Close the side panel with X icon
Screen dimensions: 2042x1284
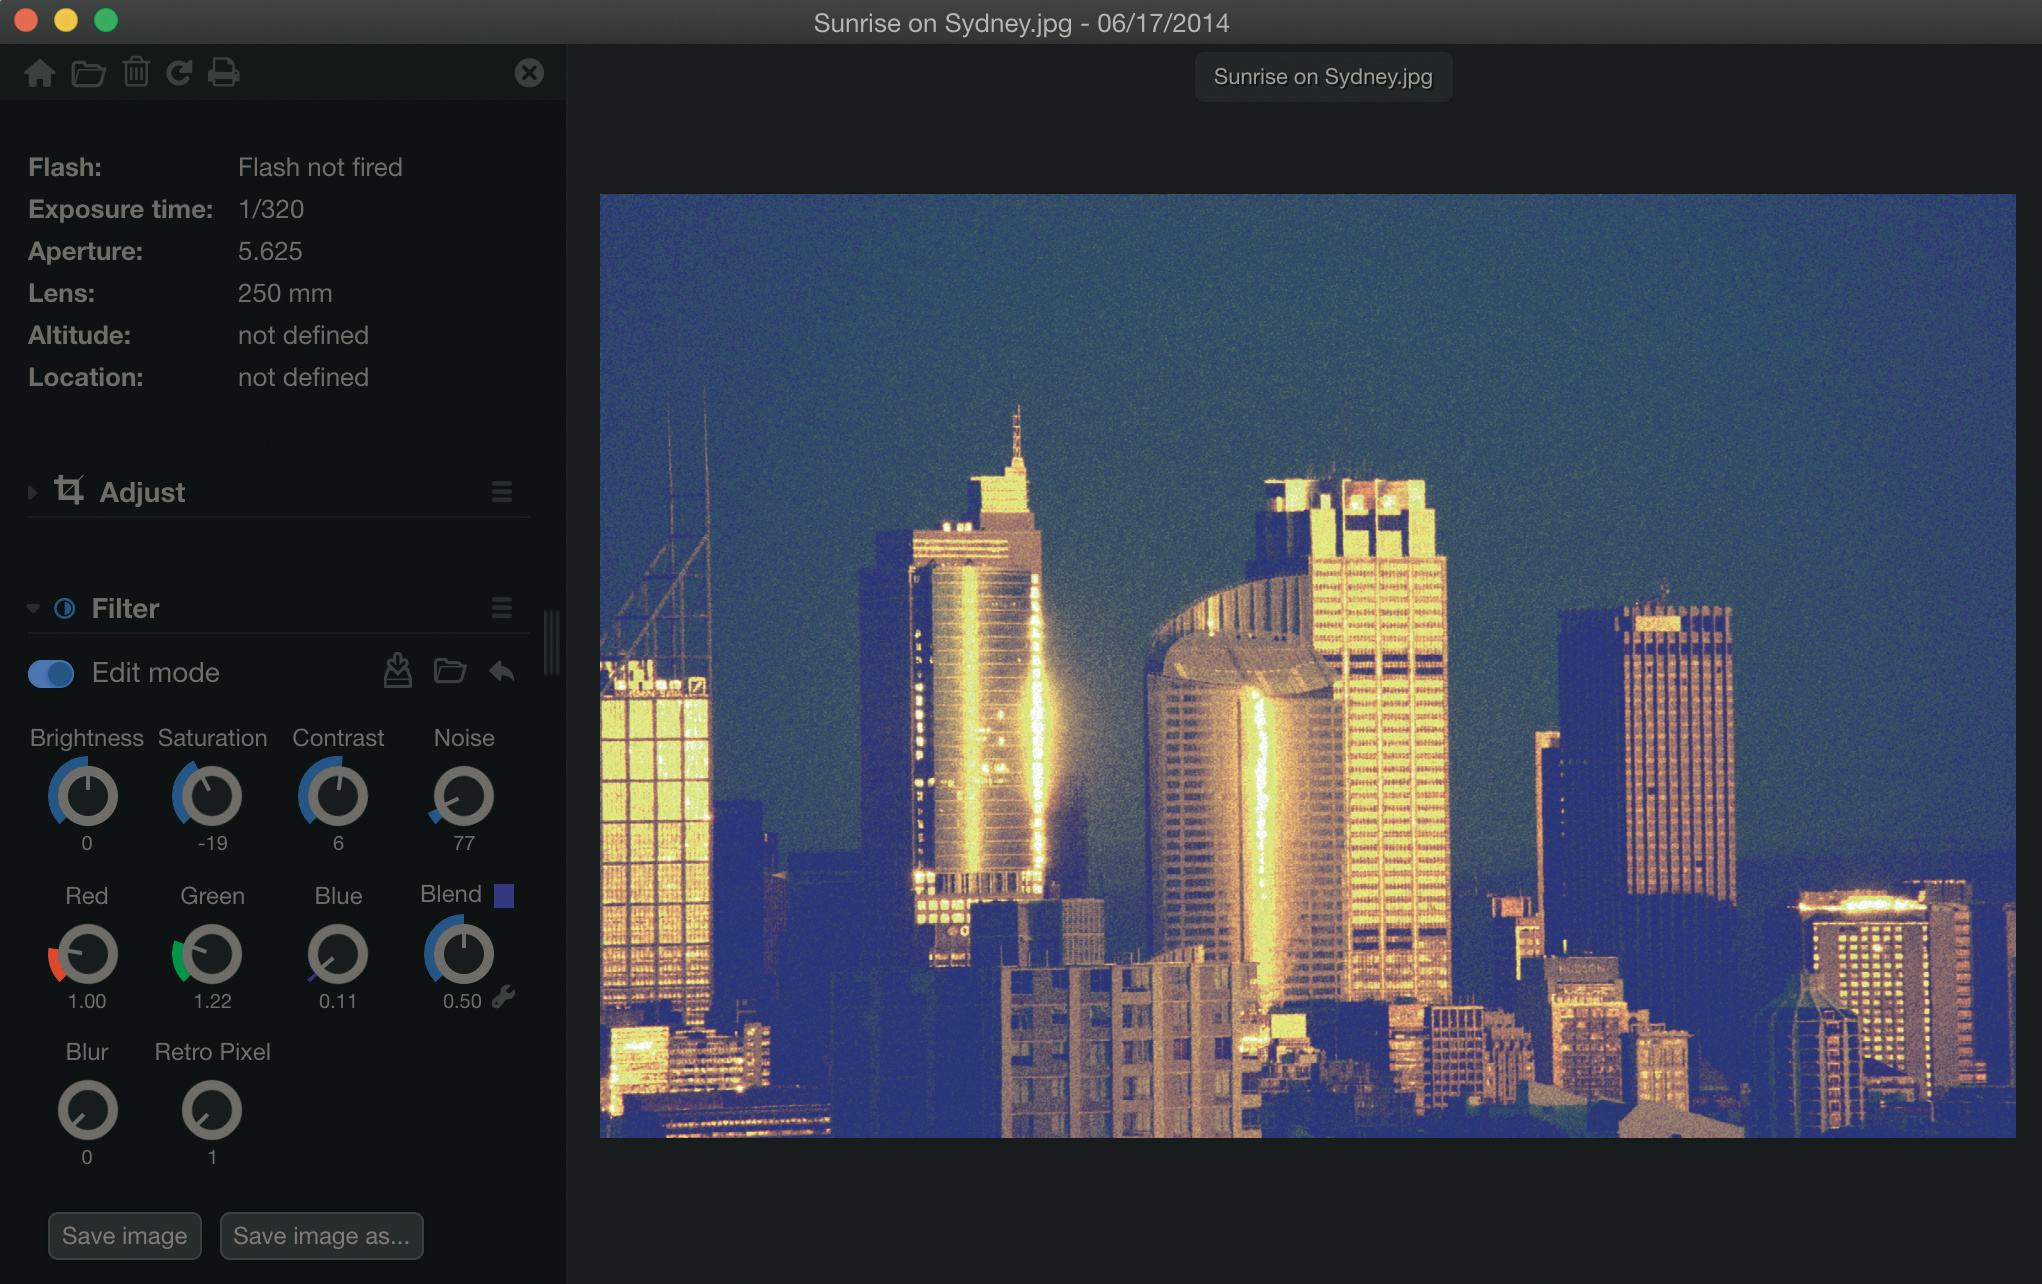(529, 73)
